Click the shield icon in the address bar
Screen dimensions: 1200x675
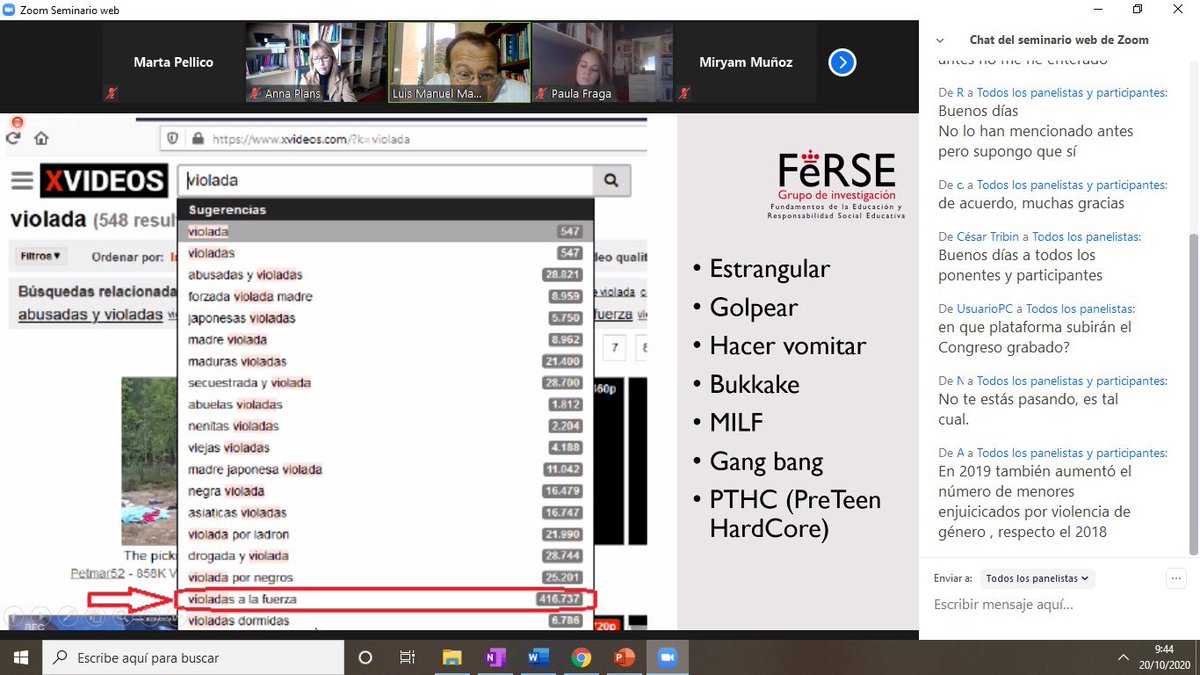click(x=173, y=139)
